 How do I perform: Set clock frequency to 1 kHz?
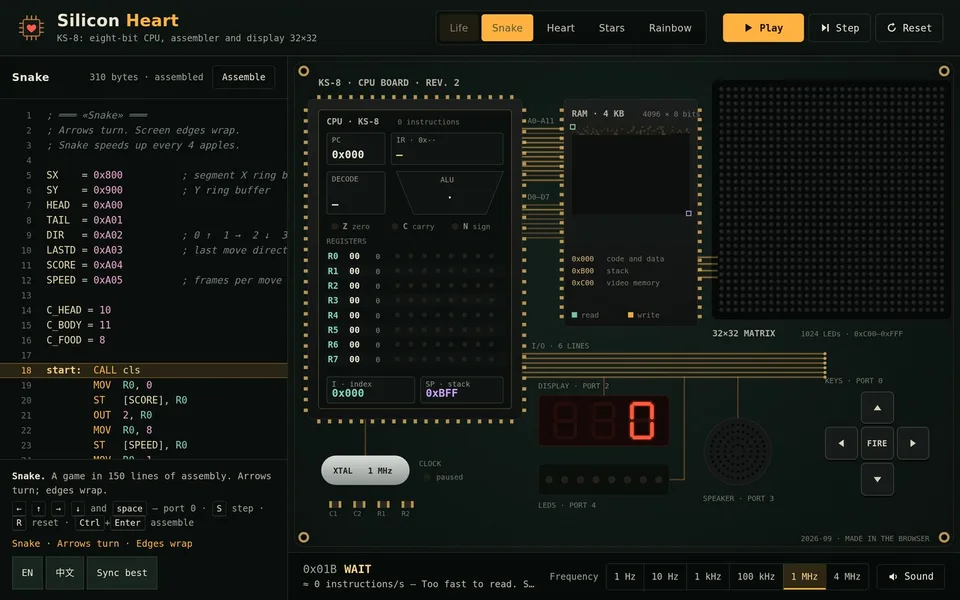click(x=705, y=576)
